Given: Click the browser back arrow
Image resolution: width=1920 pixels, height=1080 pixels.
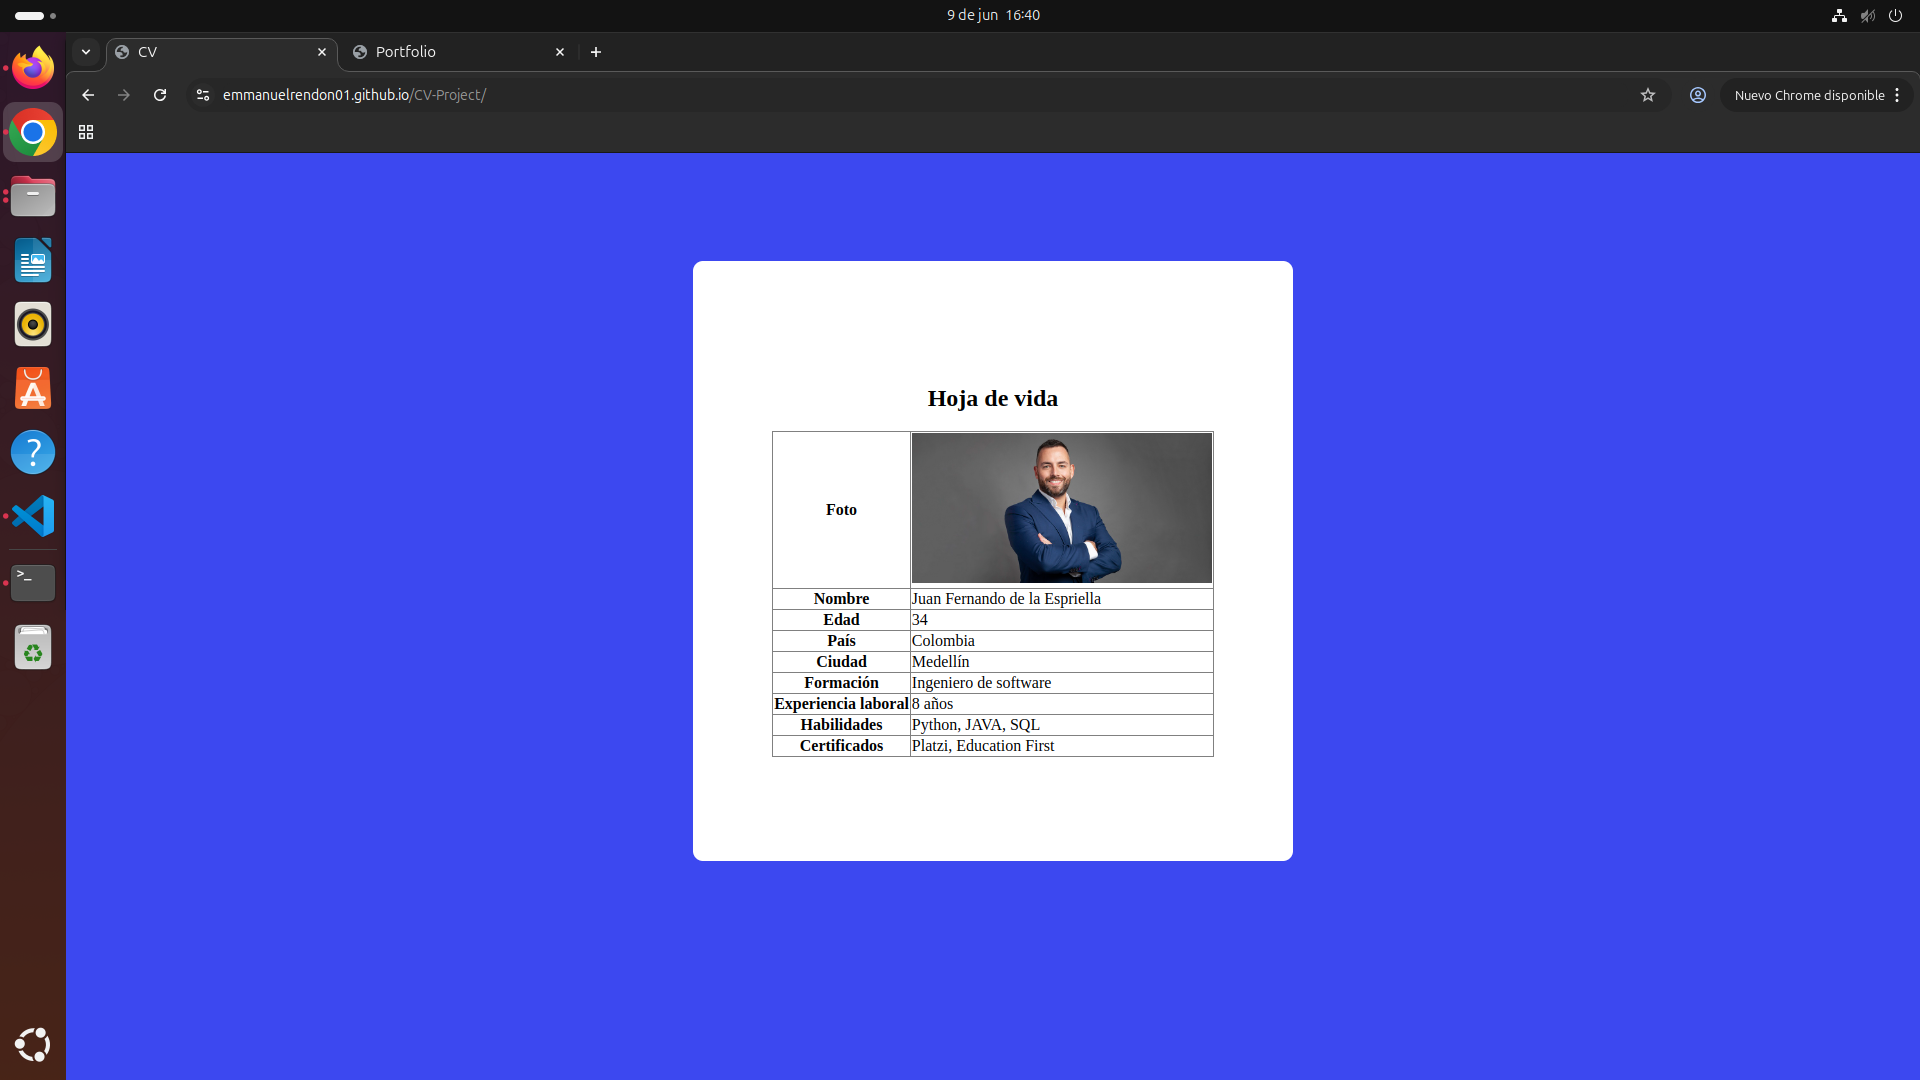Looking at the screenshot, I should [88, 95].
